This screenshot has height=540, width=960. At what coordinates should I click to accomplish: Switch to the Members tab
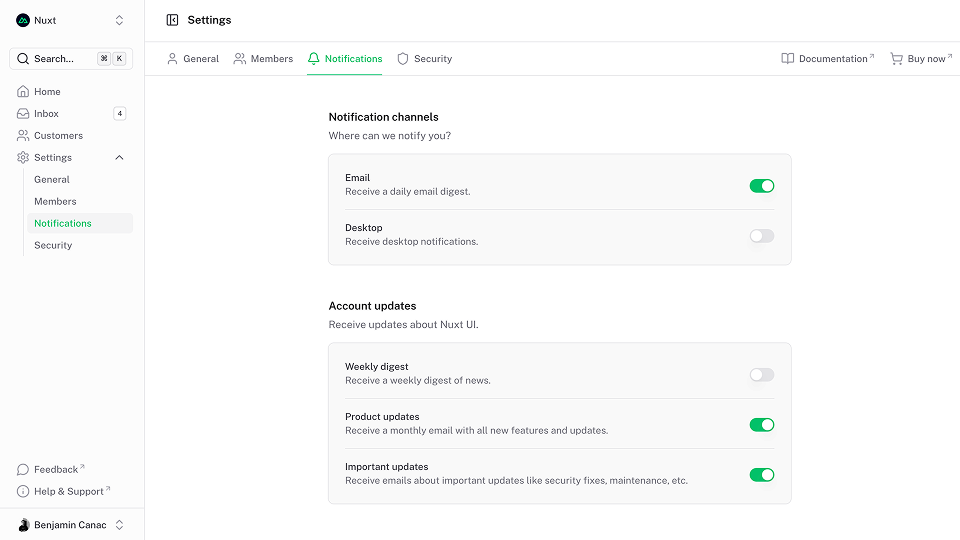coord(263,59)
